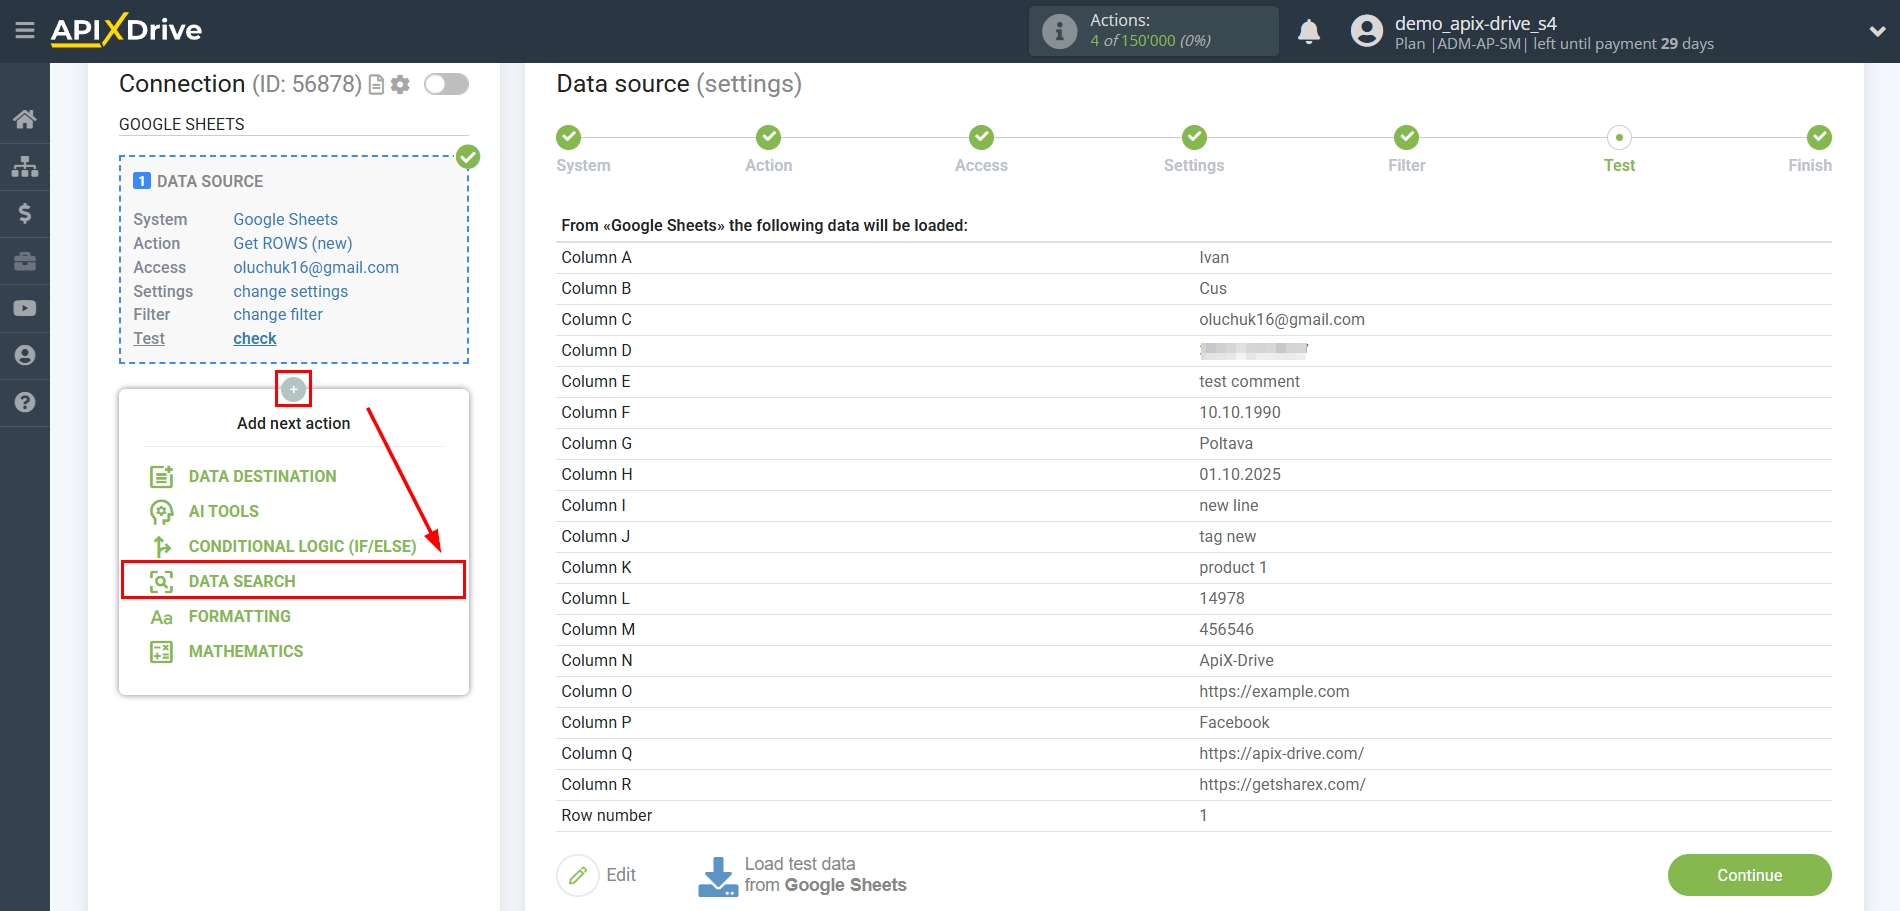Screen dimensions: 1900x911
Task: Click the YouTube icon in the sidebar
Action: [25, 308]
